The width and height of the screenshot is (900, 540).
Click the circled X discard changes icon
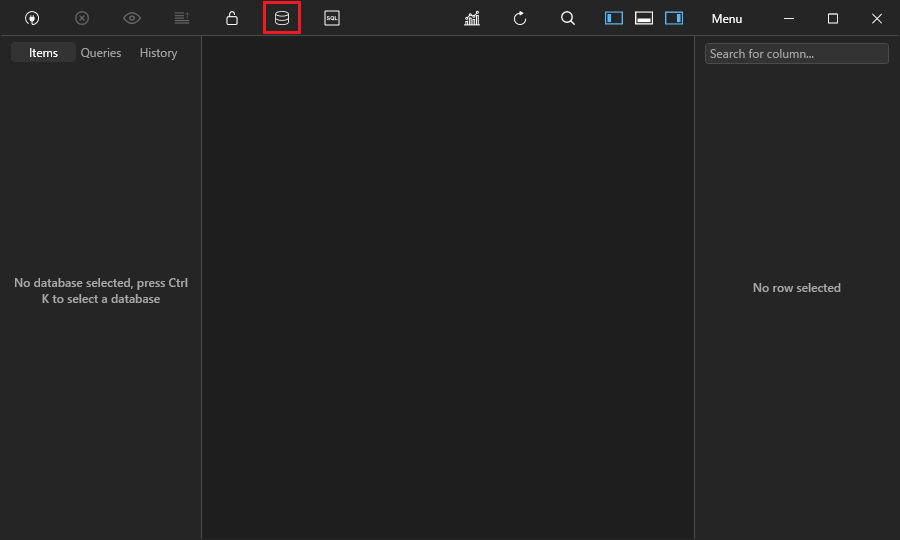point(82,18)
